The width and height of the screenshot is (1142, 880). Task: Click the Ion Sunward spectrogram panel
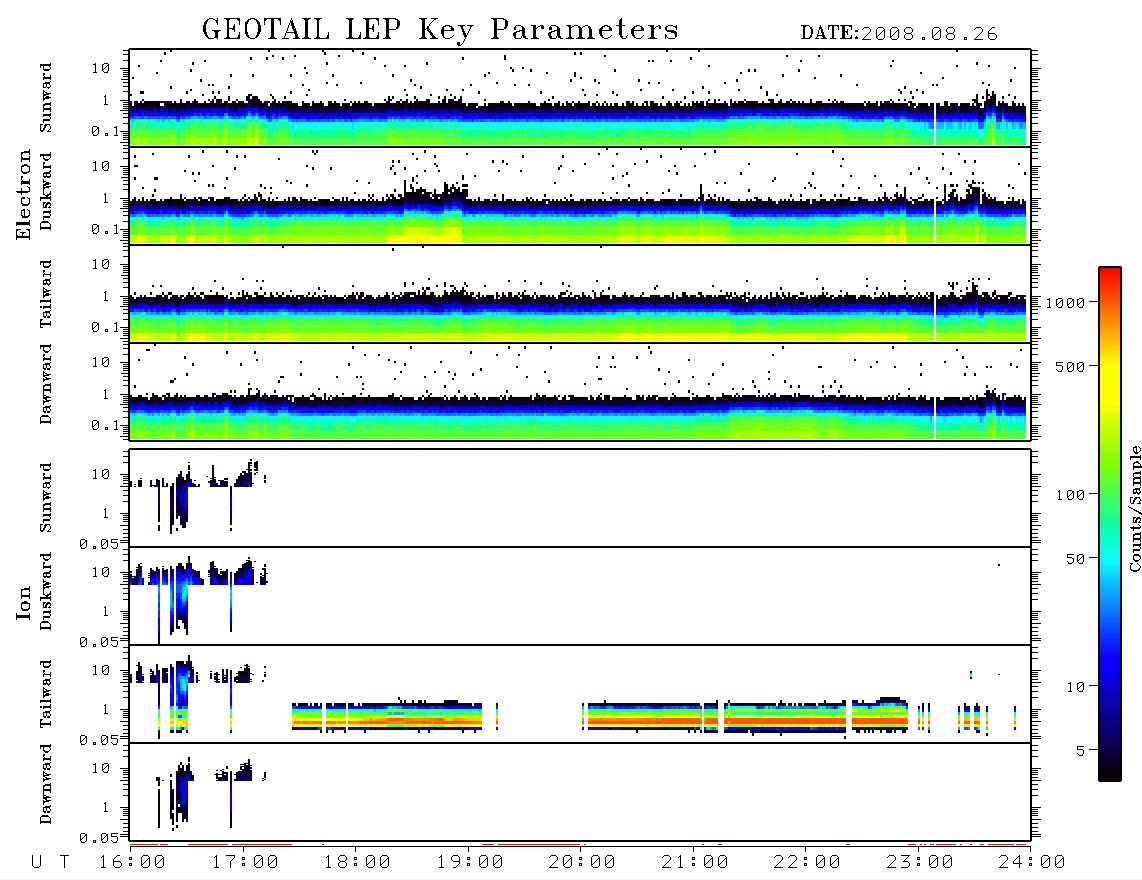pos(580,498)
